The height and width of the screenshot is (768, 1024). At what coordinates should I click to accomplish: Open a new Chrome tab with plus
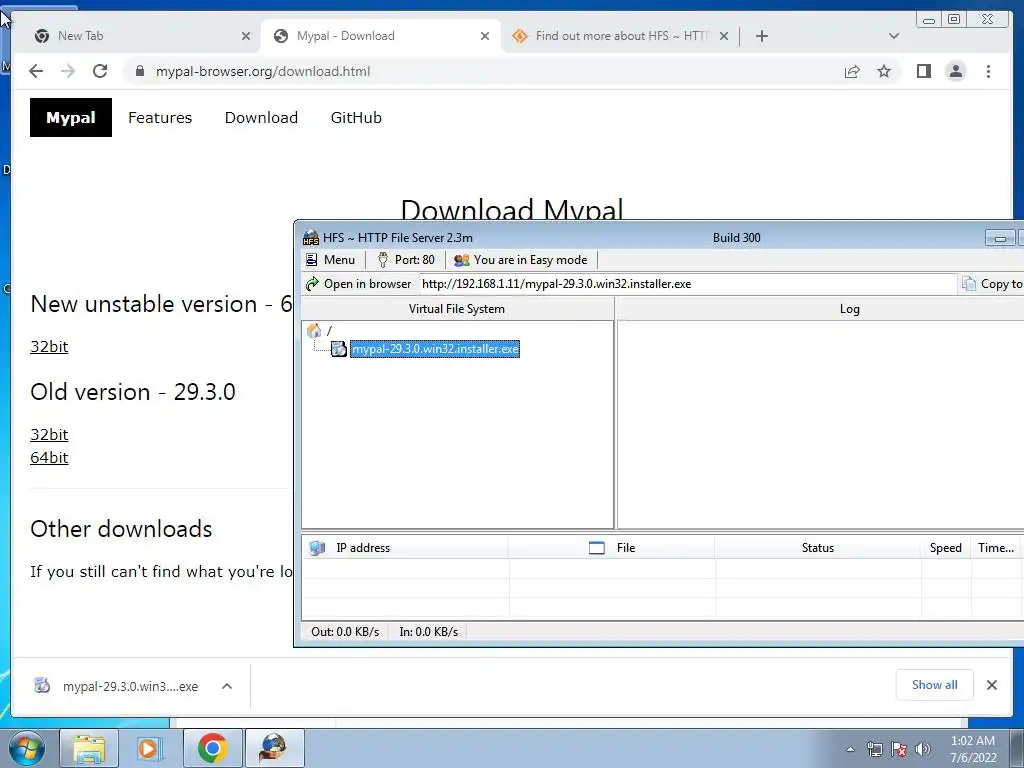point(761,36)
